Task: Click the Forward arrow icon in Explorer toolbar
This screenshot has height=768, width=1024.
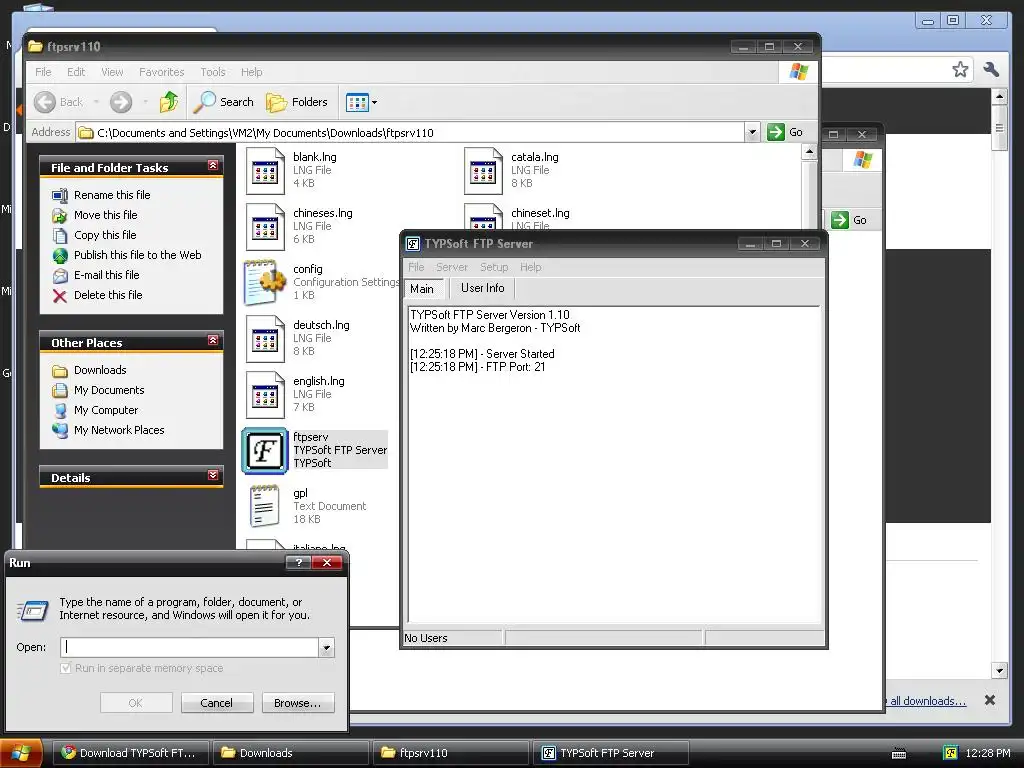Action: 121,102
